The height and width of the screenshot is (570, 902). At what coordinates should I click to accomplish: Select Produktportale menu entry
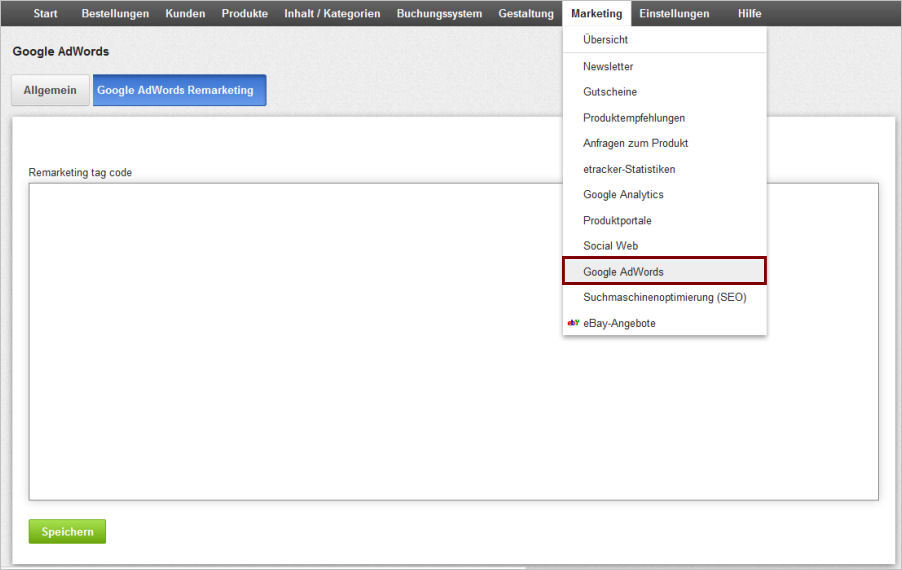point(664,220)
